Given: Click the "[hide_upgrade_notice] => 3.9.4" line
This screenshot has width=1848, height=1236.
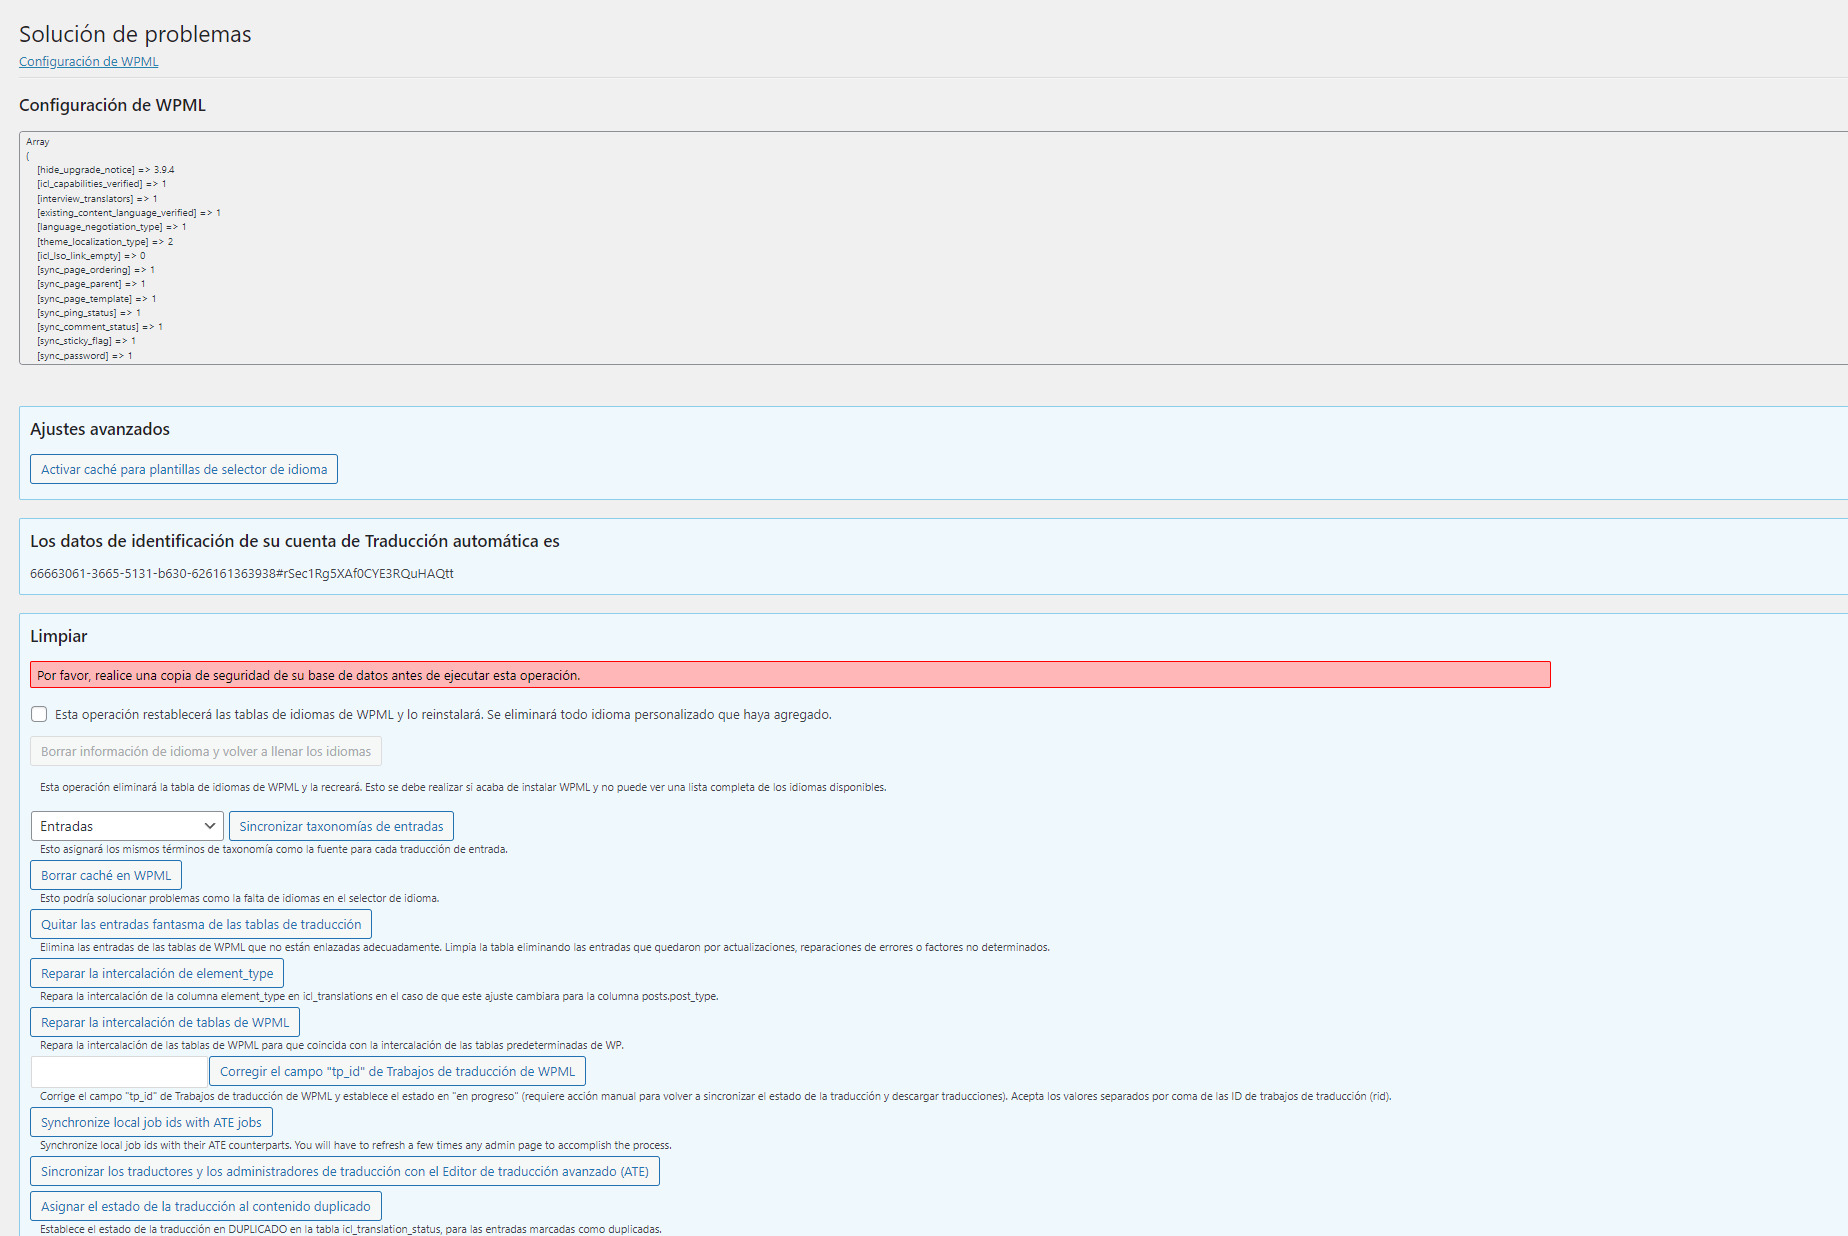Looking at the screenshot, I should point(106,170).
